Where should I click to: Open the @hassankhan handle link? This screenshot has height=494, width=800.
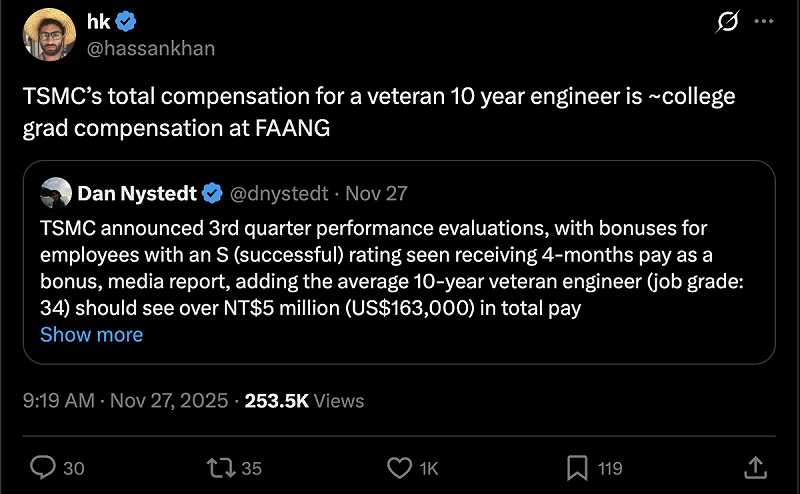pos(151,48)
